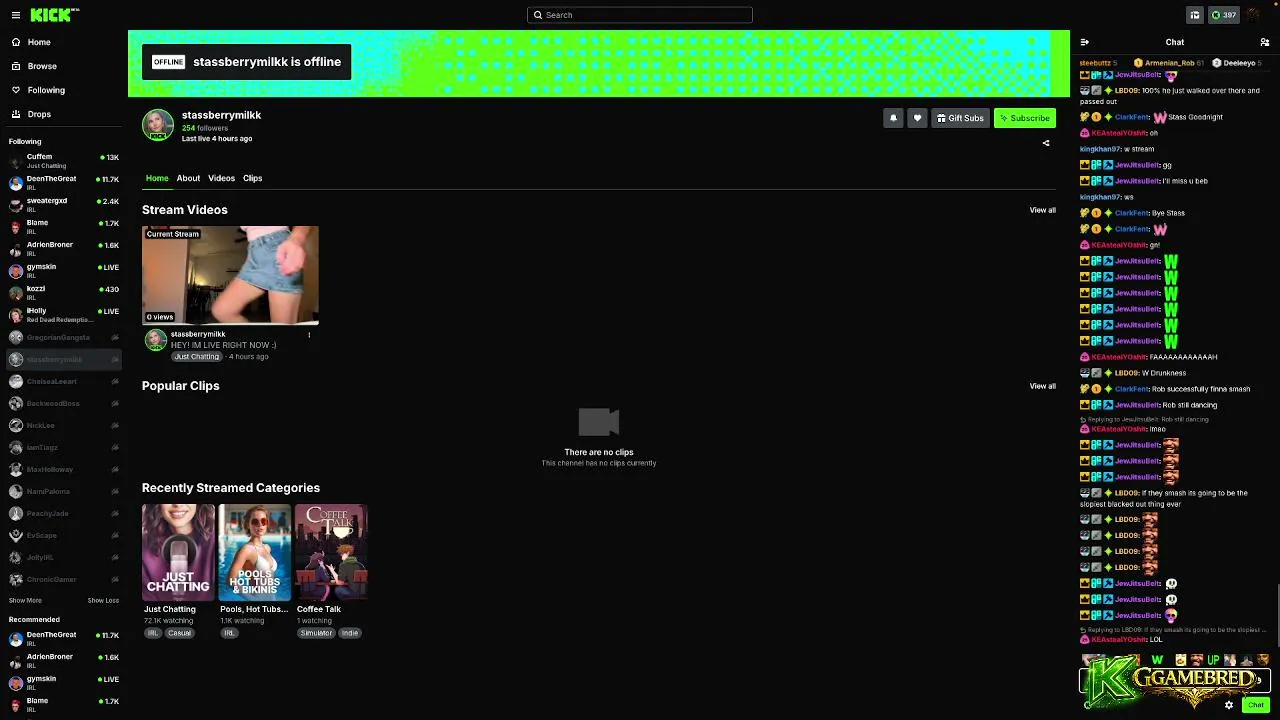
Task: Open Blame in the Recommended list
Action: (62, 705)
